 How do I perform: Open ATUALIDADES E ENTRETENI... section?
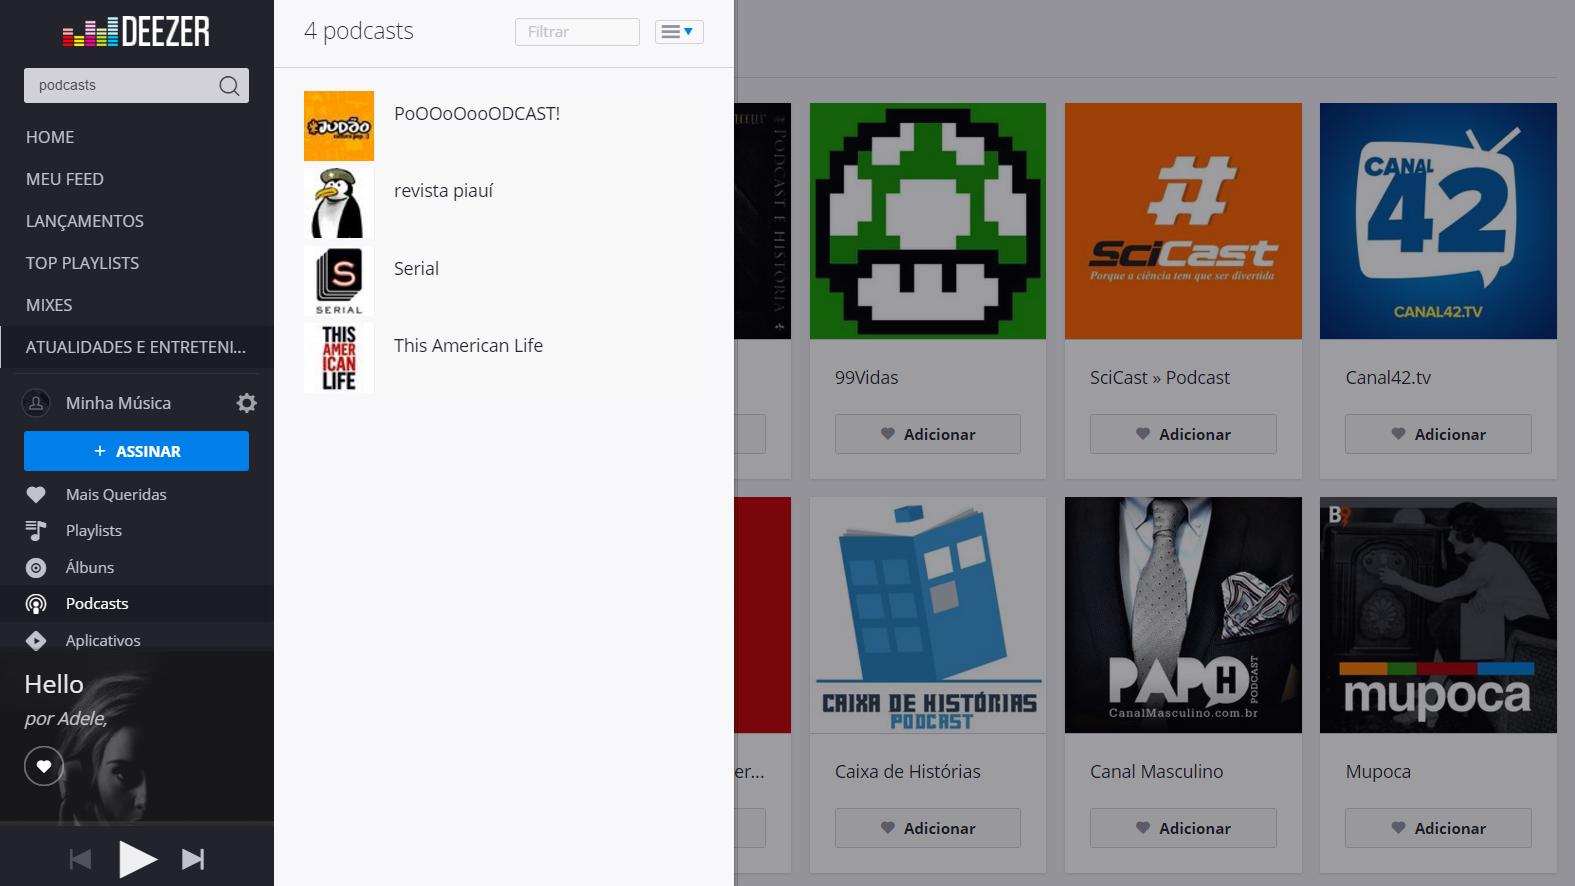click(x=136, y=347)
